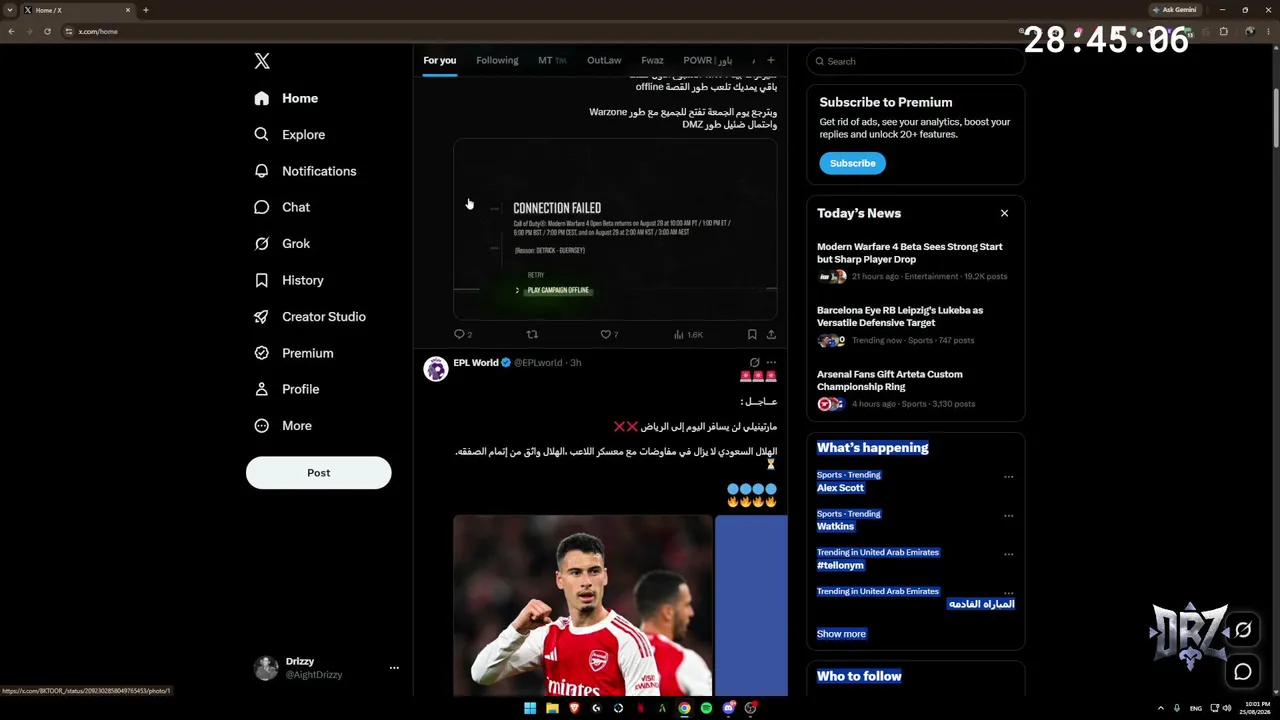Open Chat from the sidebar
This screenshot has width=1280, height=720.
pos(282,207)
